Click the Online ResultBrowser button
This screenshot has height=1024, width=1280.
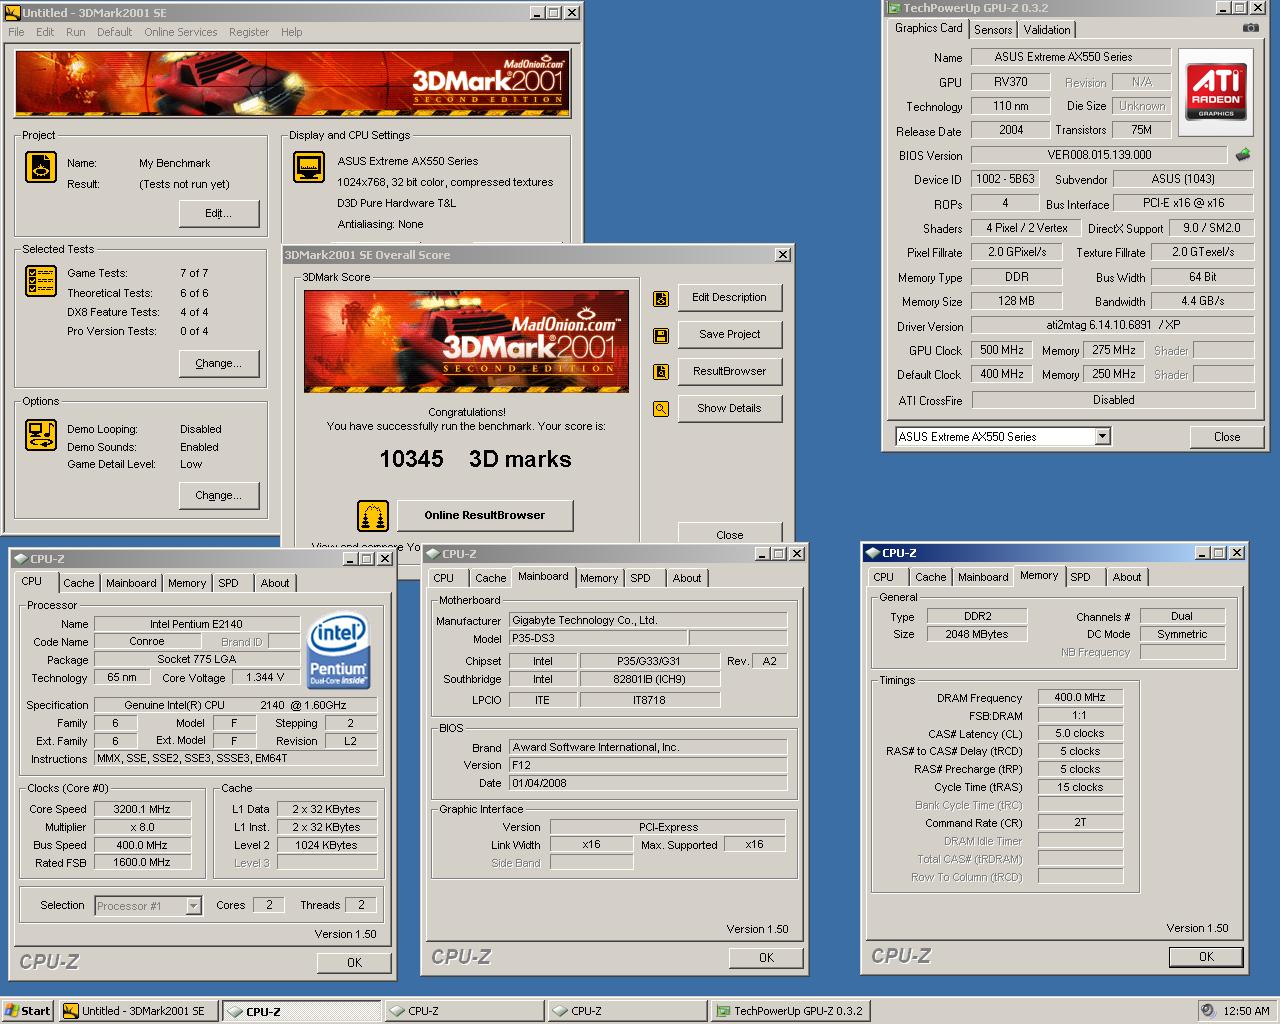click(485, 516)
